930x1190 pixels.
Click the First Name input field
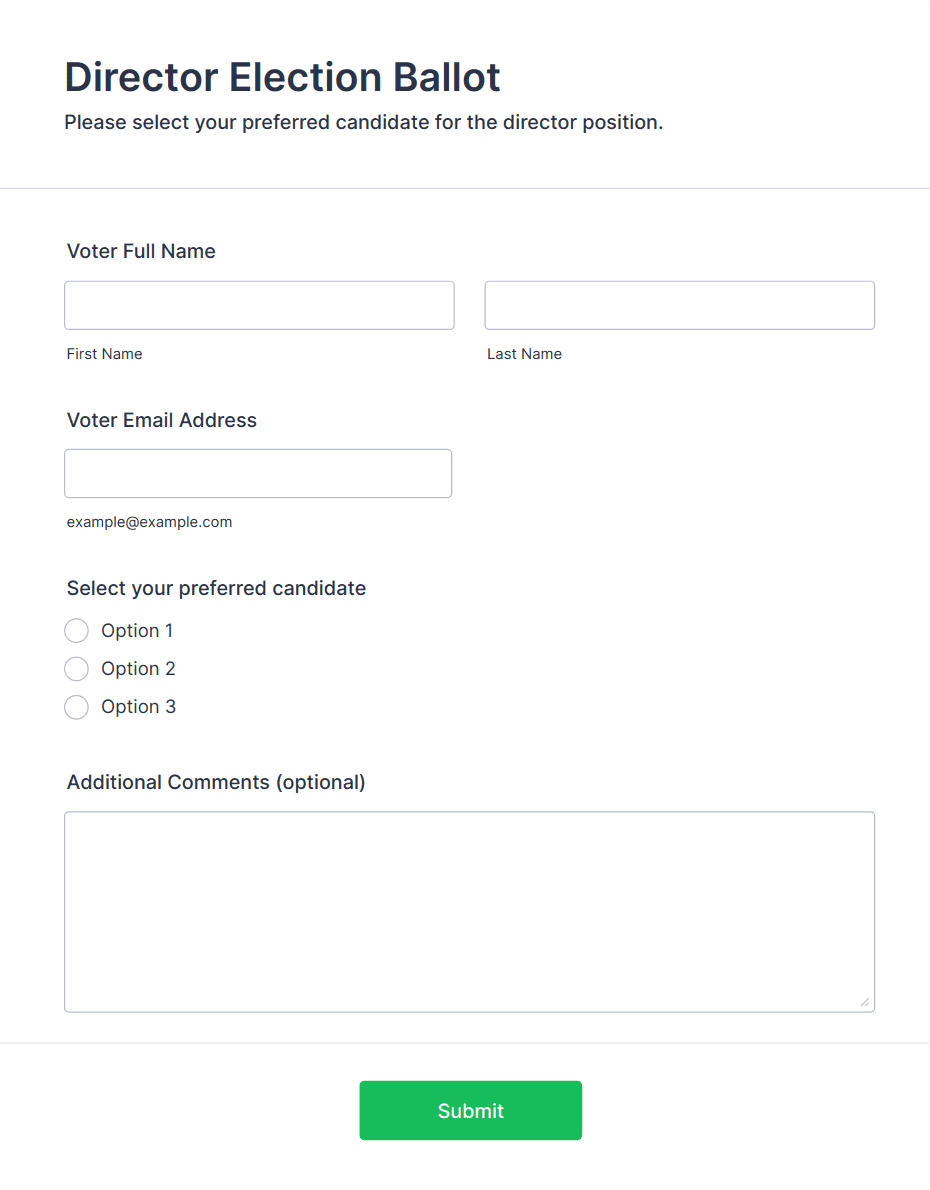coord(259,305)
